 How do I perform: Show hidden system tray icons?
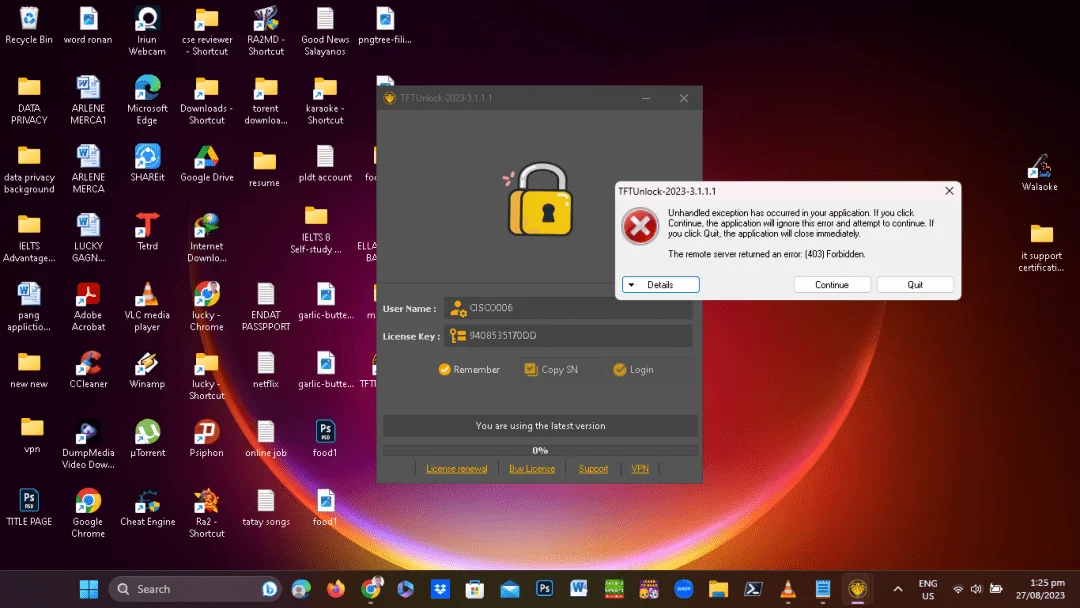pyautogui.click(x=897, y=589)
